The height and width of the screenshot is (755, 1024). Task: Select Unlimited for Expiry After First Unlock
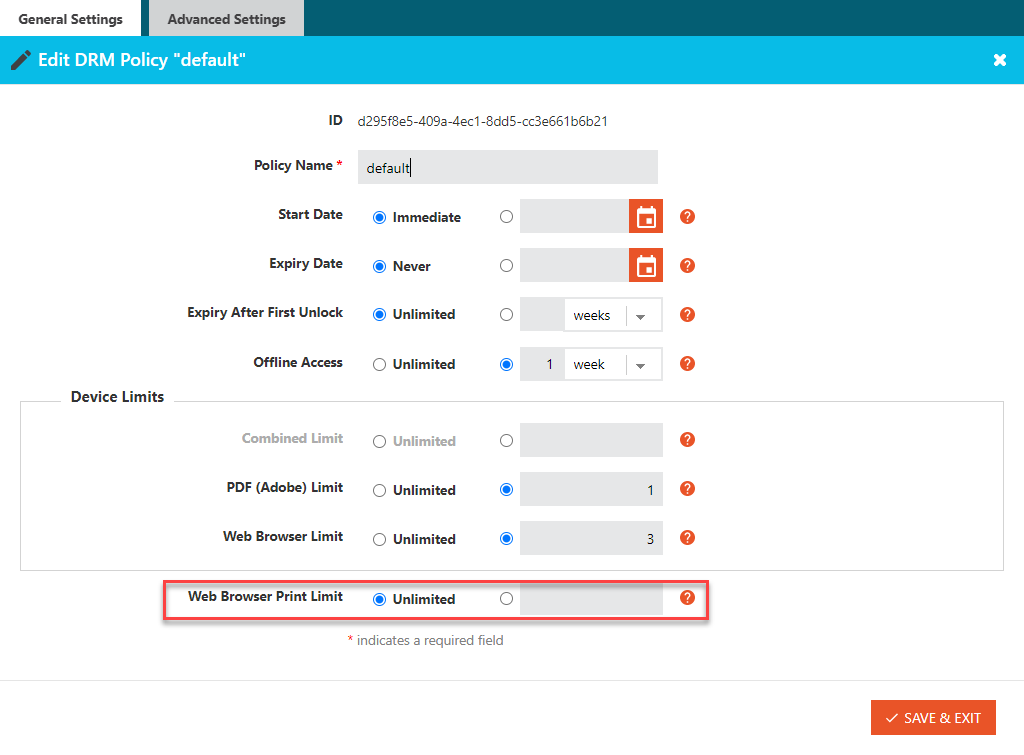click(x=379, y=315)
